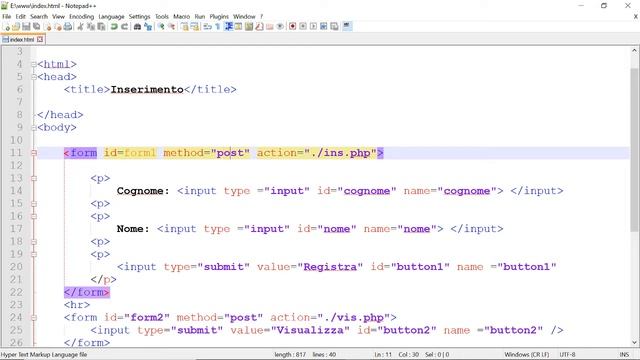The height and width of the screenshot is (360, 640).
Task: Click the Registra value on line 20
Action: point(330,267)
